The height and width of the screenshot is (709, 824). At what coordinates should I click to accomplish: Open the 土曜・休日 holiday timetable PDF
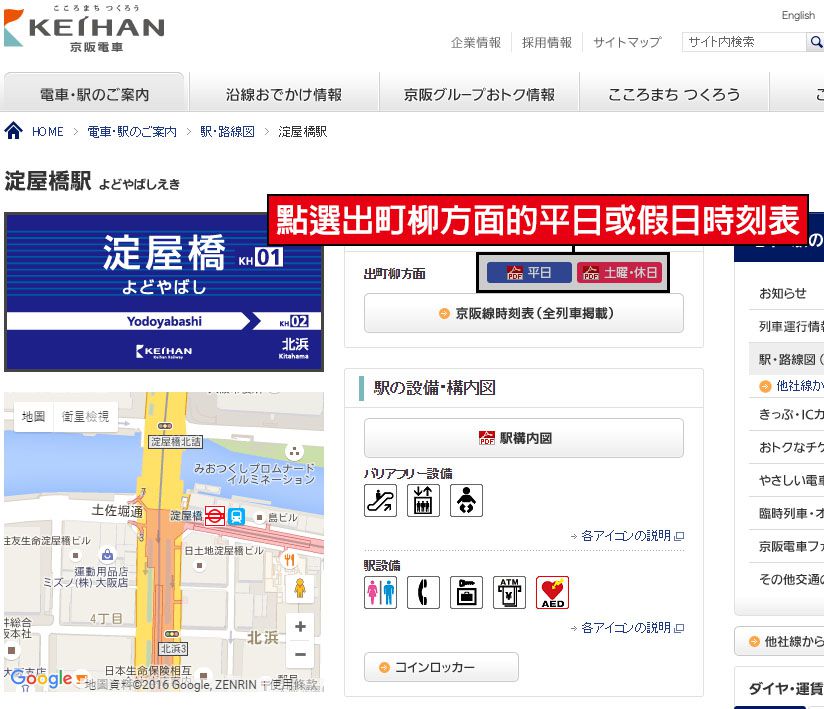620,273
